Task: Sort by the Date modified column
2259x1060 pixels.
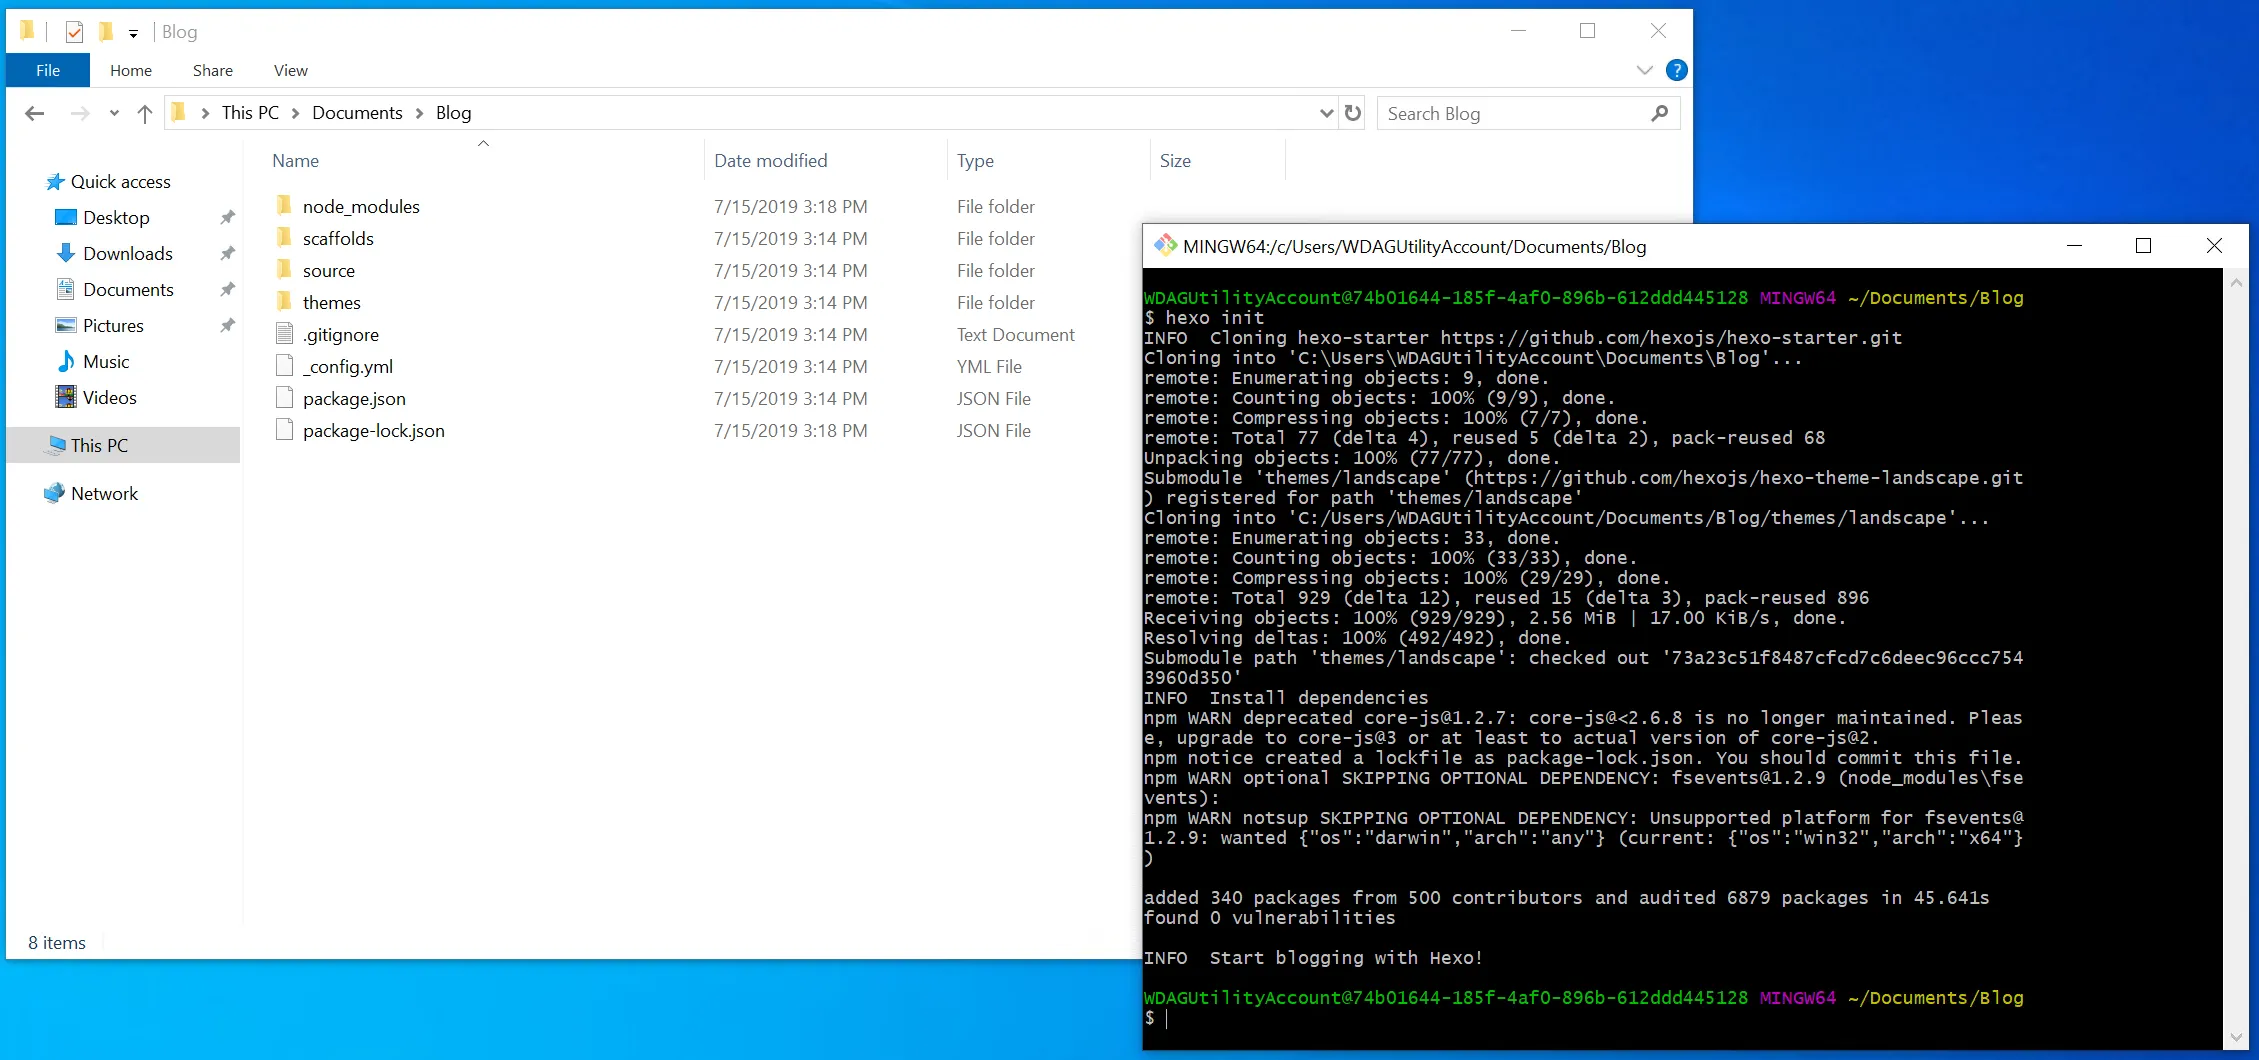Action: 770,161
